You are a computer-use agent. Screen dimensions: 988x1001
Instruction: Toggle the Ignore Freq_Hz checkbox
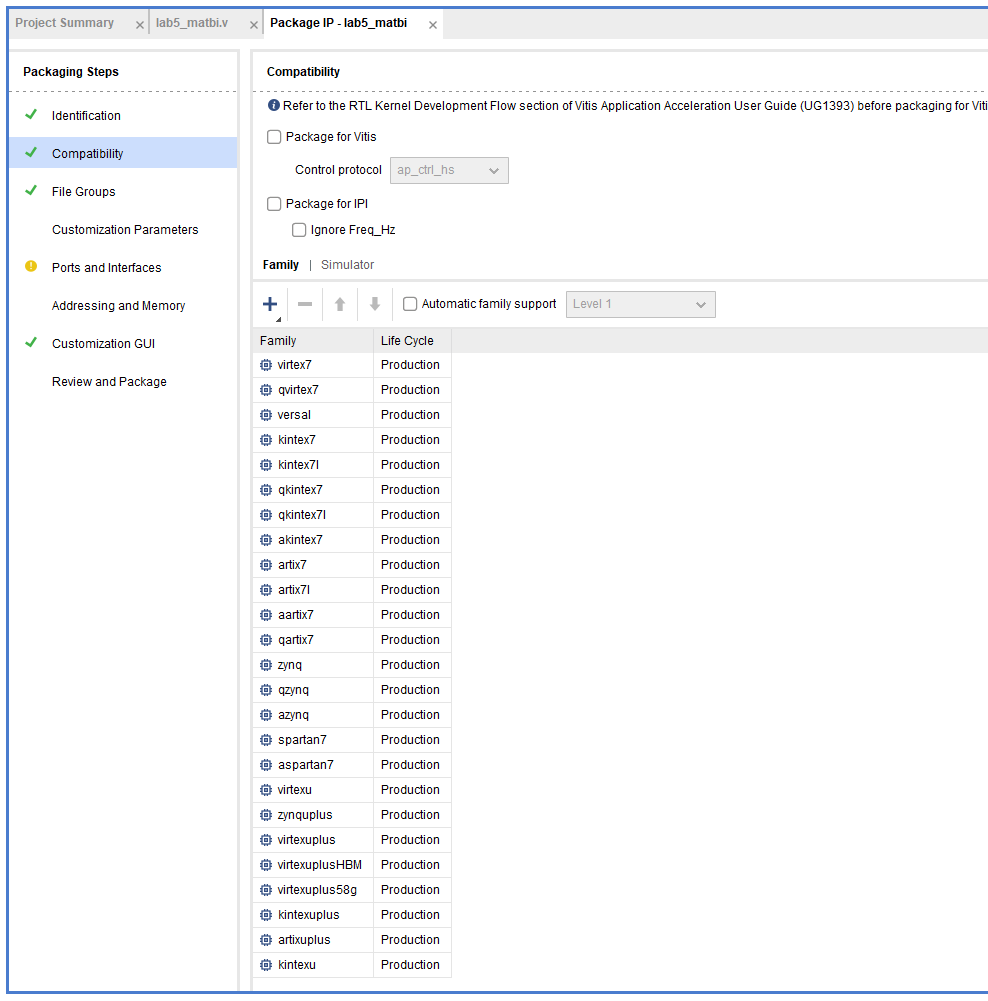click(x=299, y=230)
